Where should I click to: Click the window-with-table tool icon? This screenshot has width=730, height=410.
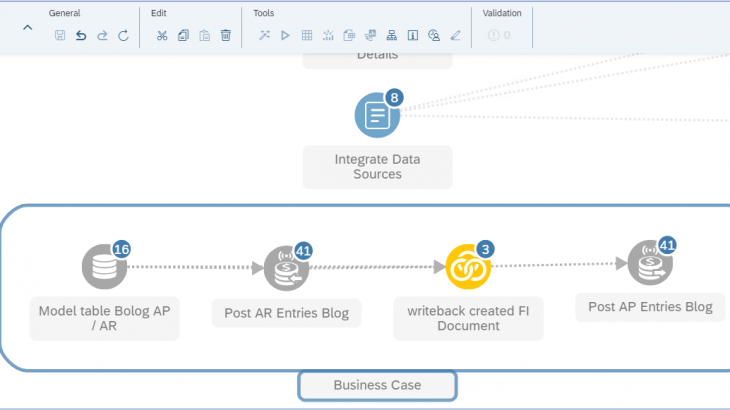coord(349,35)
